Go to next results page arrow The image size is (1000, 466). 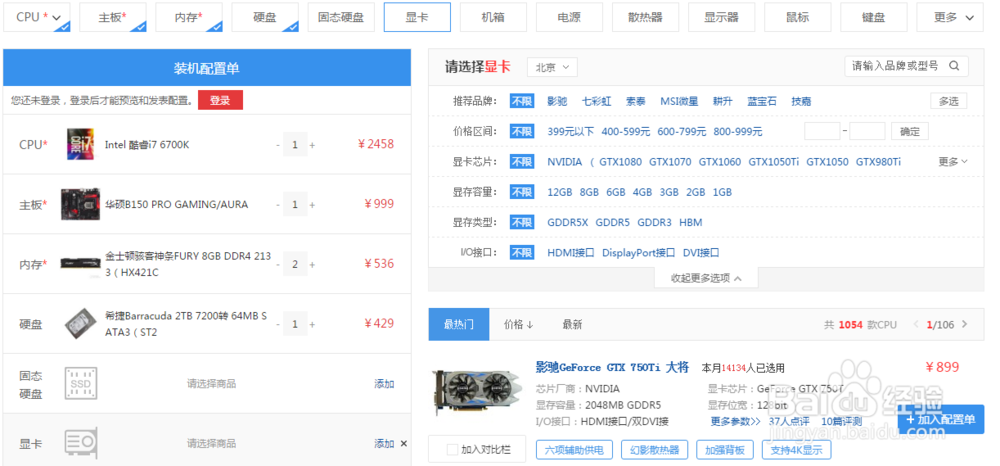(x=964, y=324)
